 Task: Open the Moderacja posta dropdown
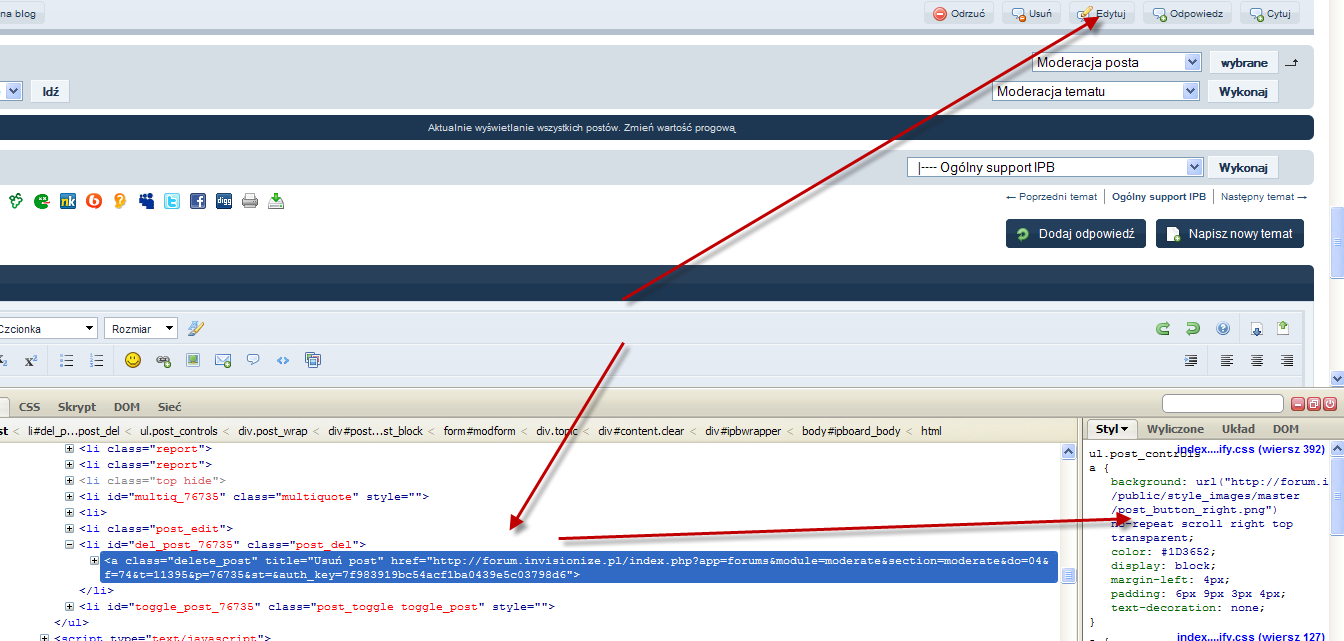[1116, 62]
